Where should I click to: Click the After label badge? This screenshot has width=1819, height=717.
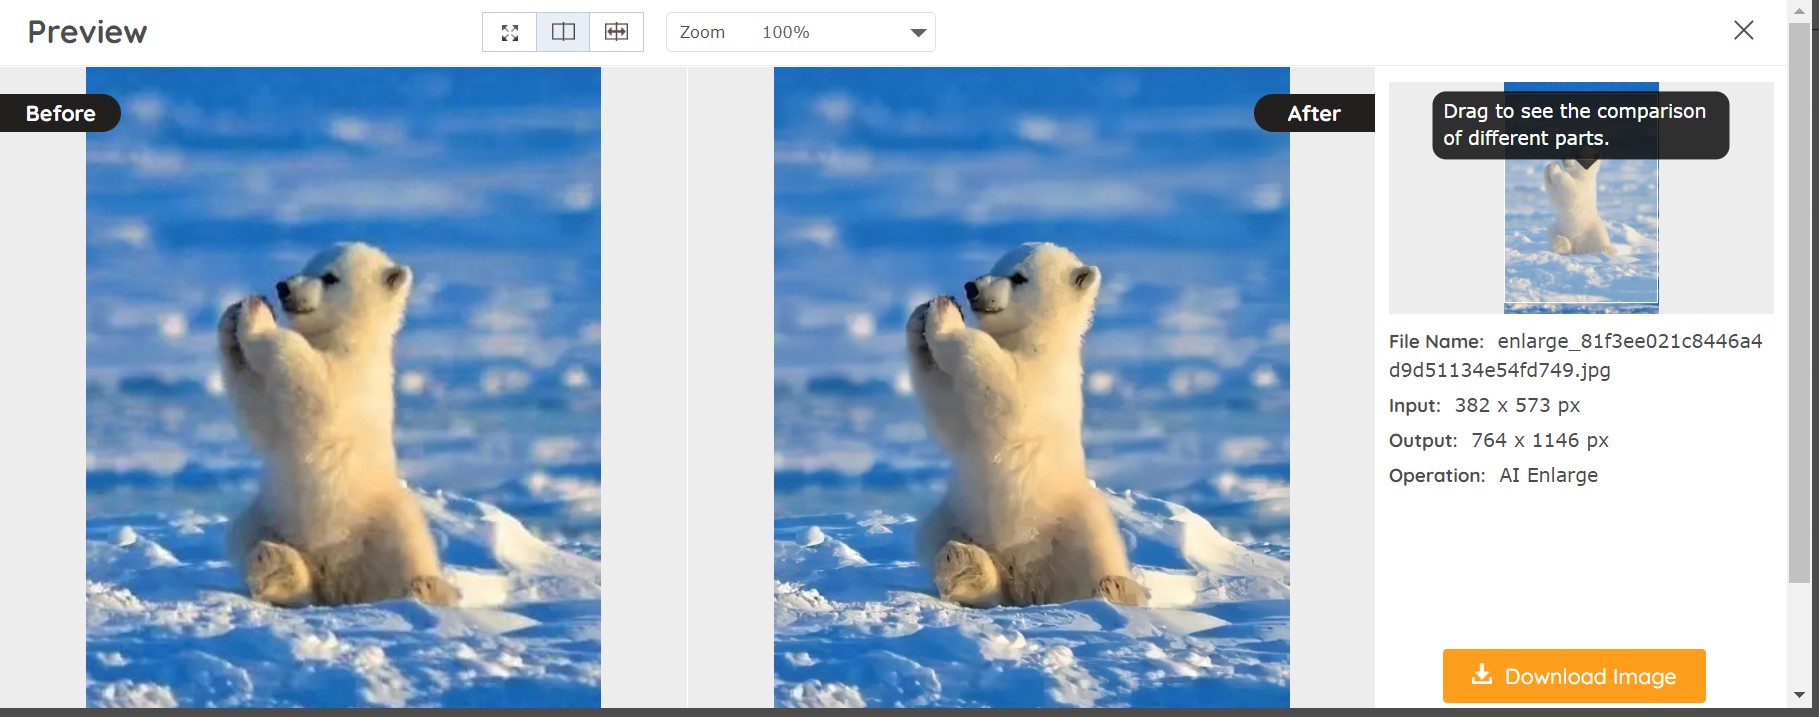click(x=1313, y=113)
